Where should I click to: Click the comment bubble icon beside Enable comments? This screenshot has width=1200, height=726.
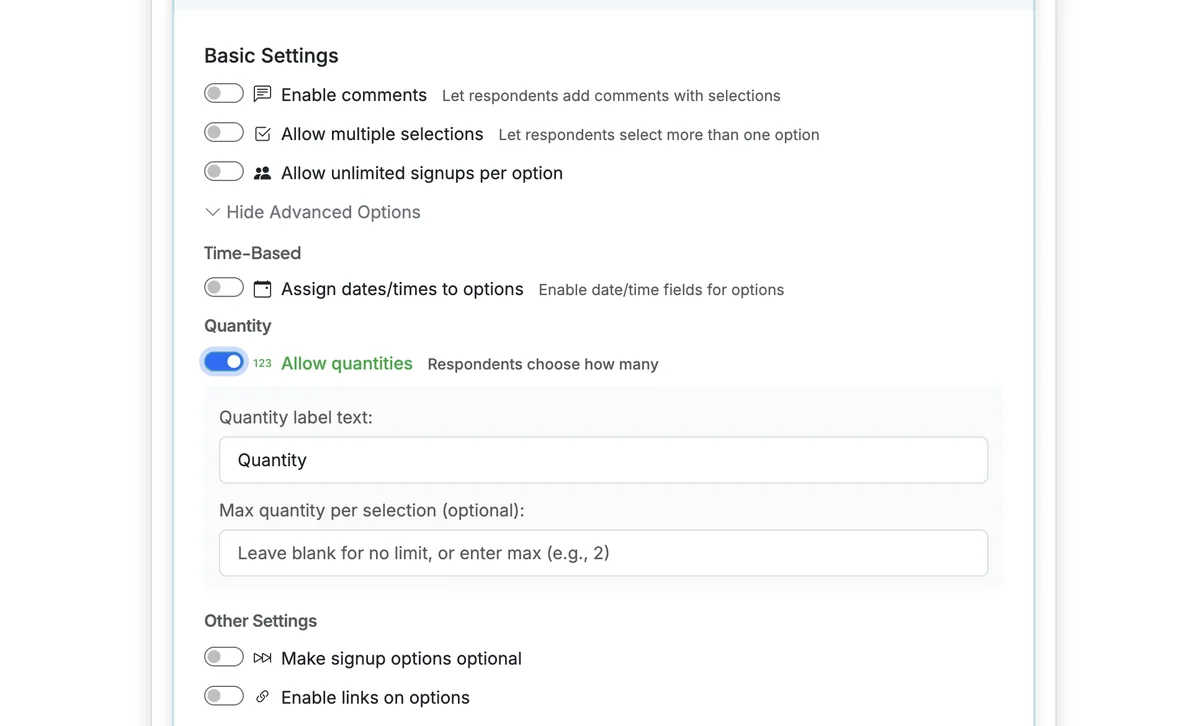261,93
